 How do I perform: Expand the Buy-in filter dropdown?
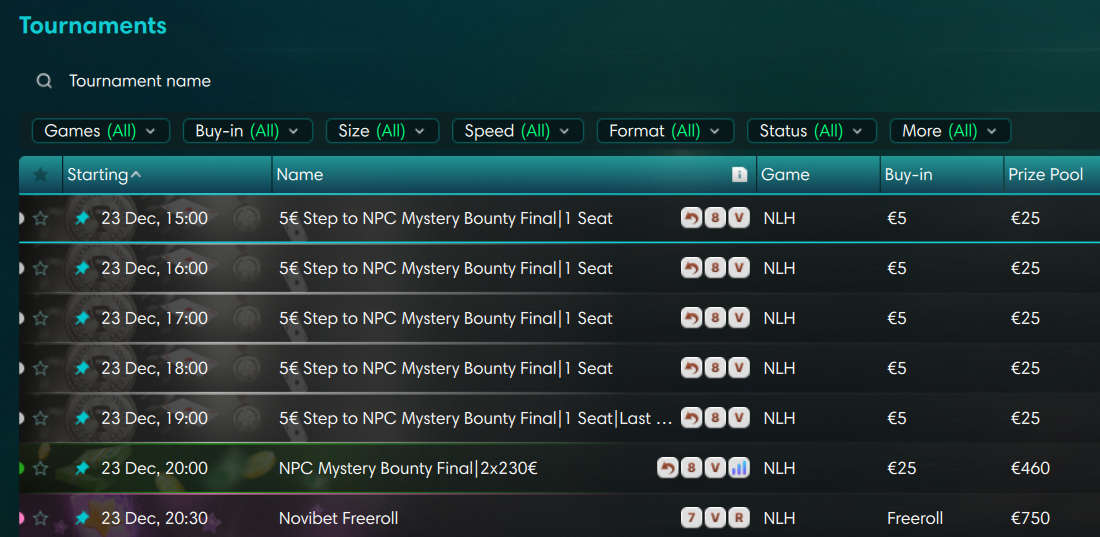click(247, 131)
